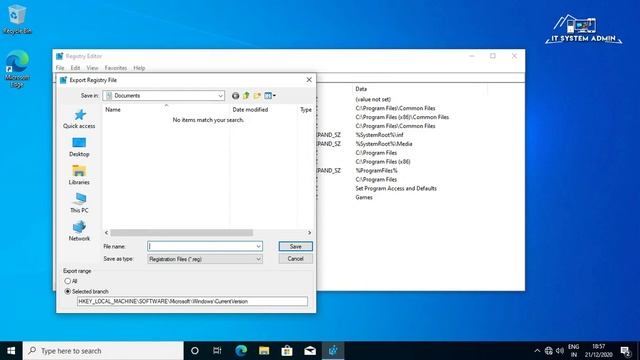Click the 'Set Program Access and Defaults' value
Viewport: 640px width, 360px height.
[396, 188]
